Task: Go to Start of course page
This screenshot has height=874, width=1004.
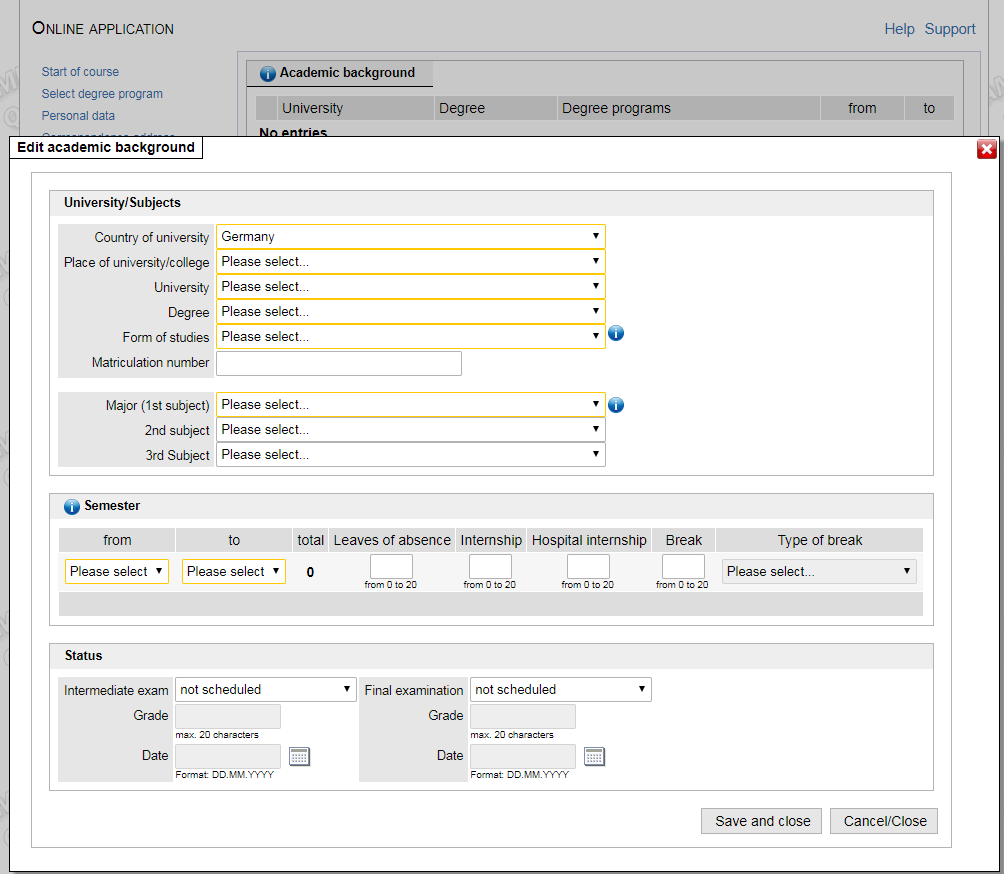Action: coord(80,72)
